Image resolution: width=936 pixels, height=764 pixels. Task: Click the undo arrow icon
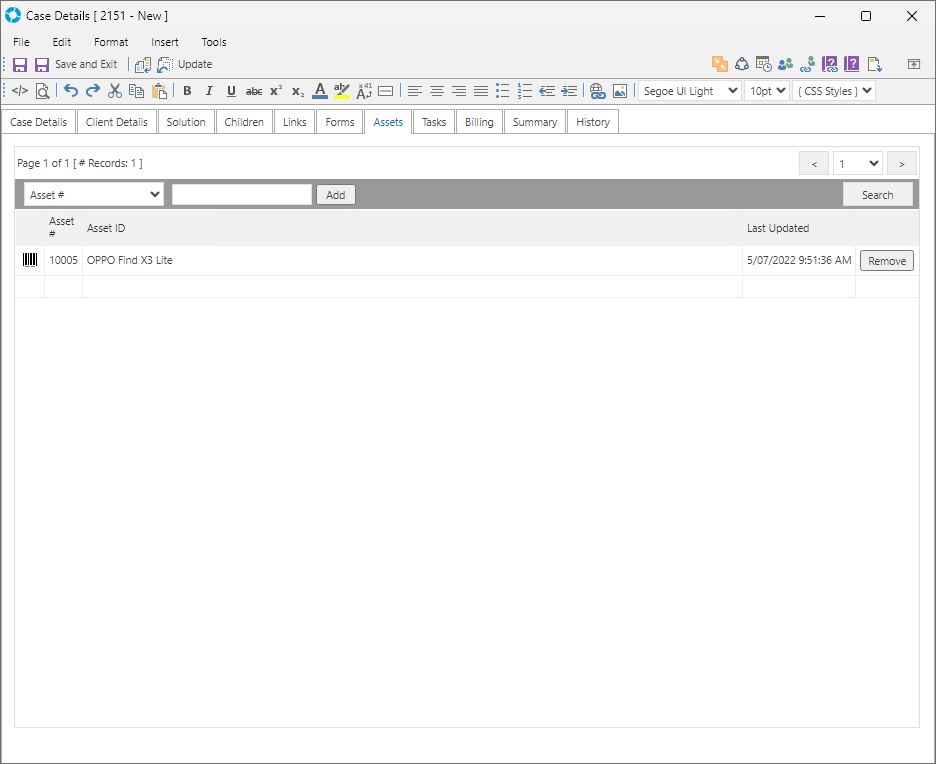[x=71, y=91]
